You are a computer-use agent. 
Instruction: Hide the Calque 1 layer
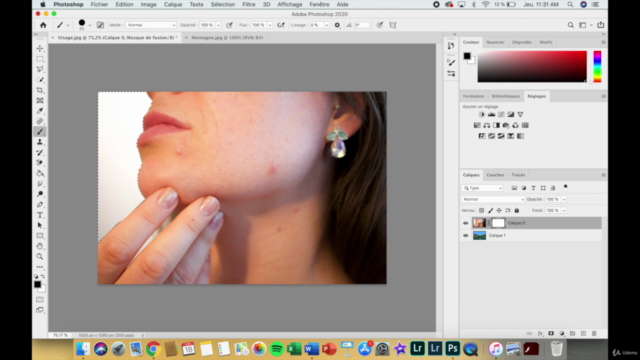(x=466, y=236)
